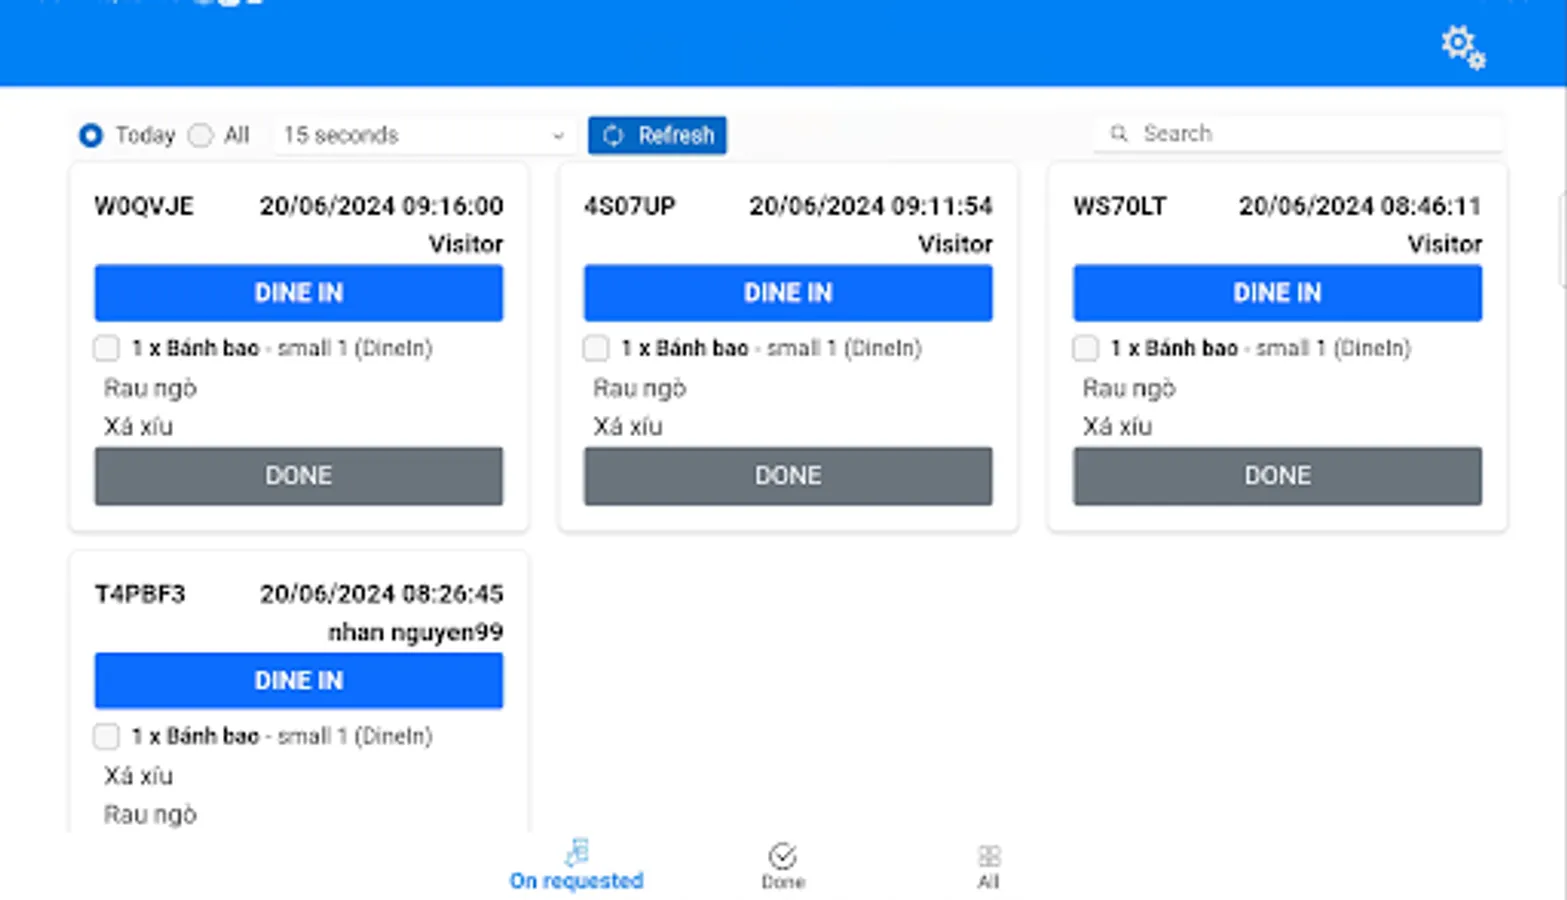The width and height of the screenshot is (1567, 900).
Task: Check the Bánh bao item on order T4PBF3
Action: pyautogui.click(x=105, y=736)
